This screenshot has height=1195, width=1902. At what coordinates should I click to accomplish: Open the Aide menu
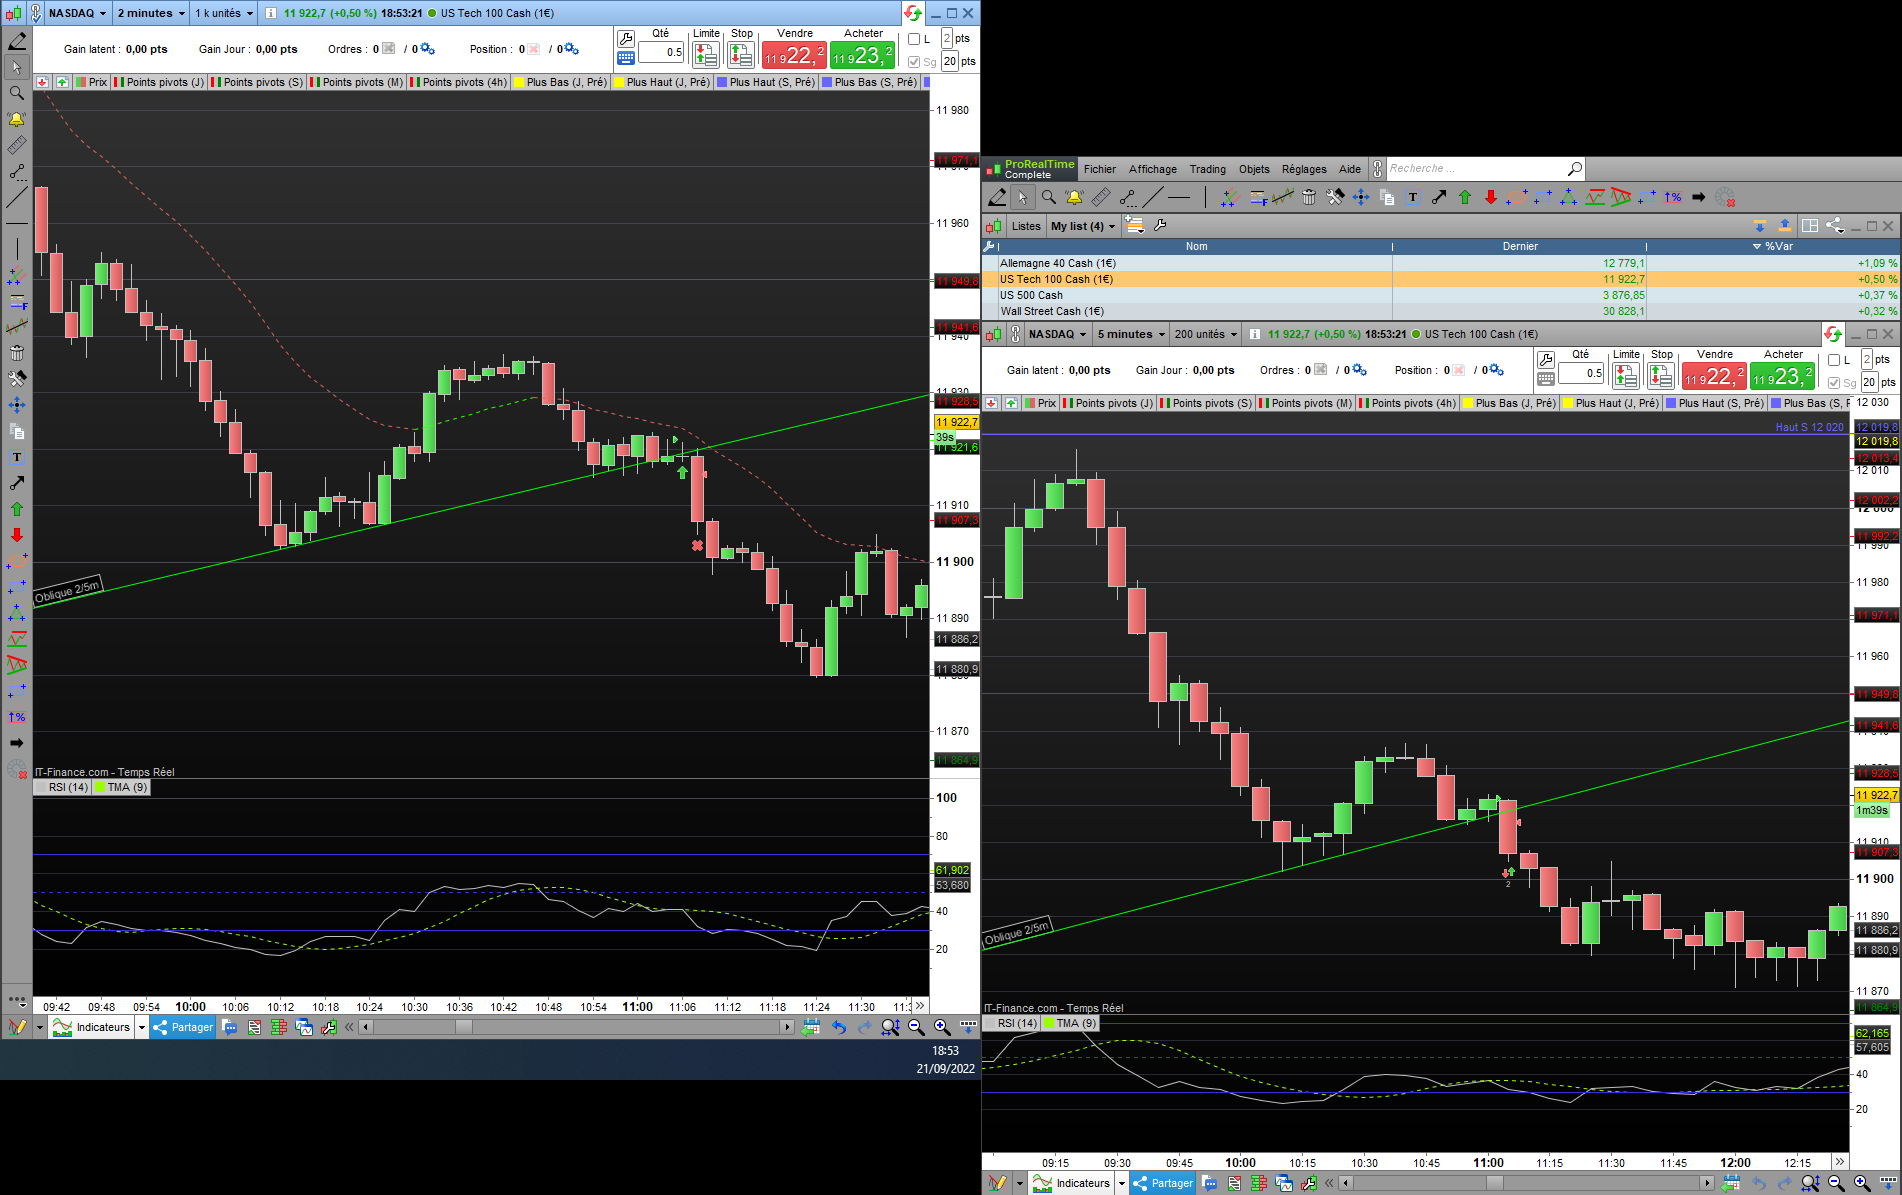(1350, 169)
